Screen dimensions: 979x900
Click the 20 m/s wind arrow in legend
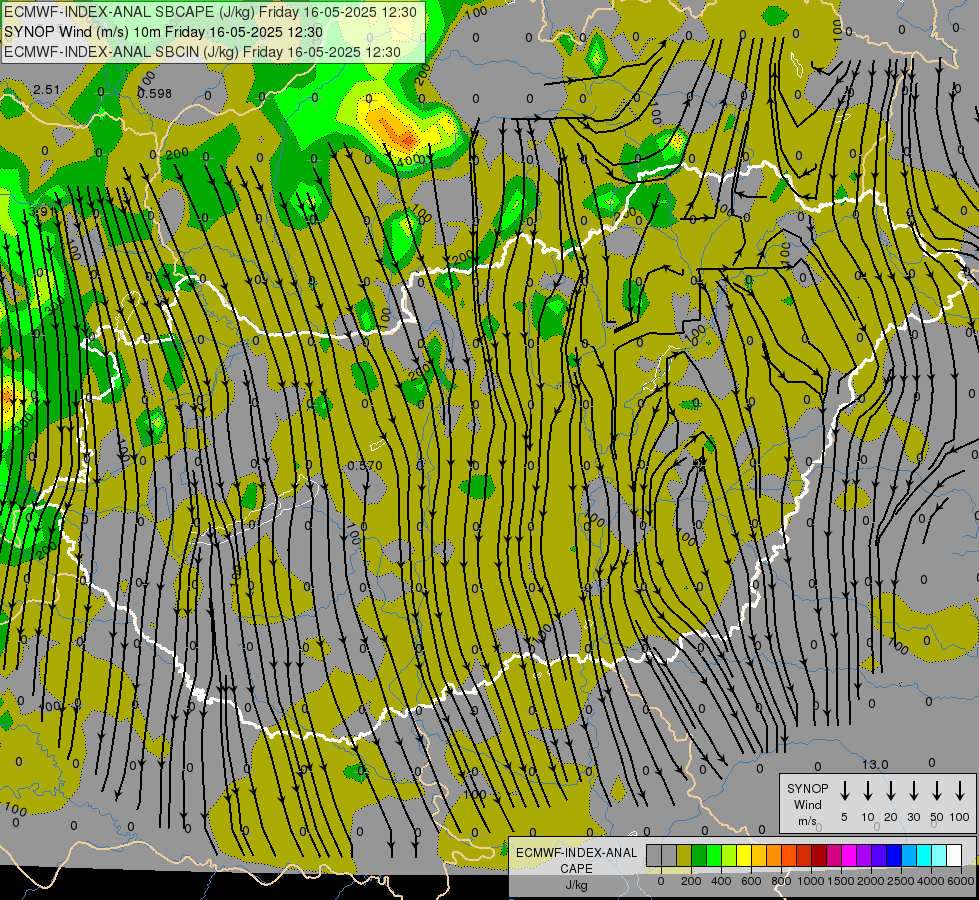click(x=891, y=791)
